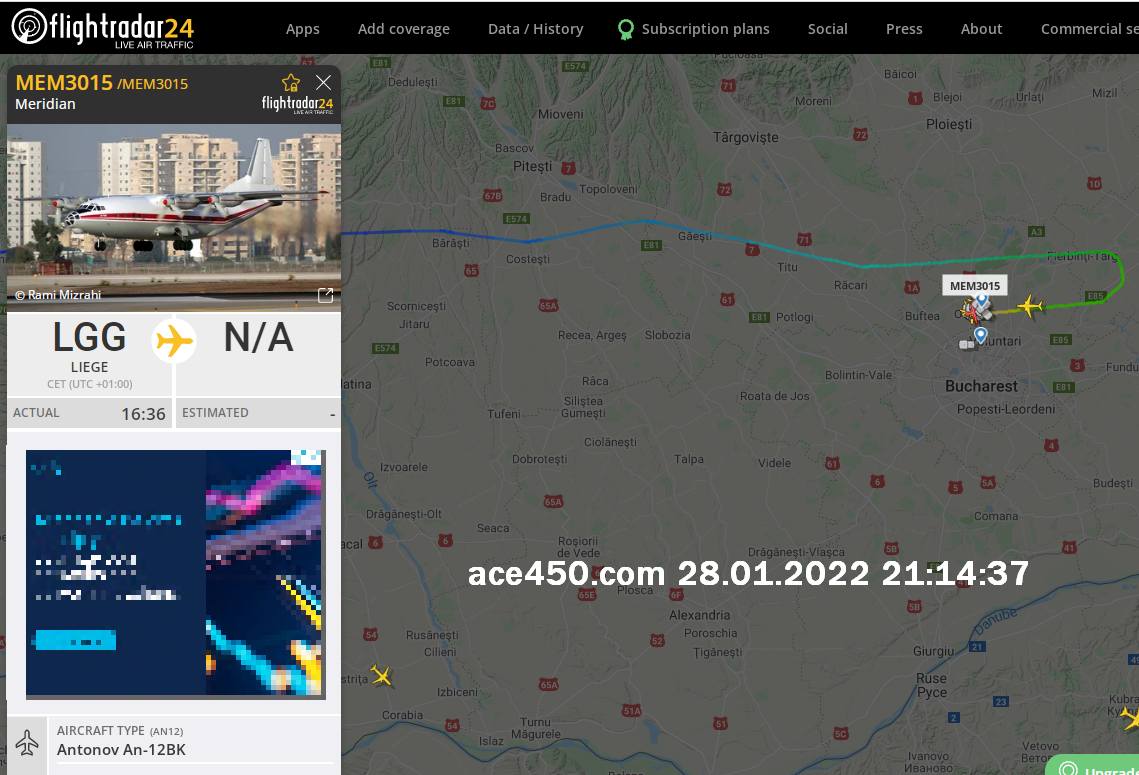
Task: Open the Data / History menu
Action: [x=535, y=29]
